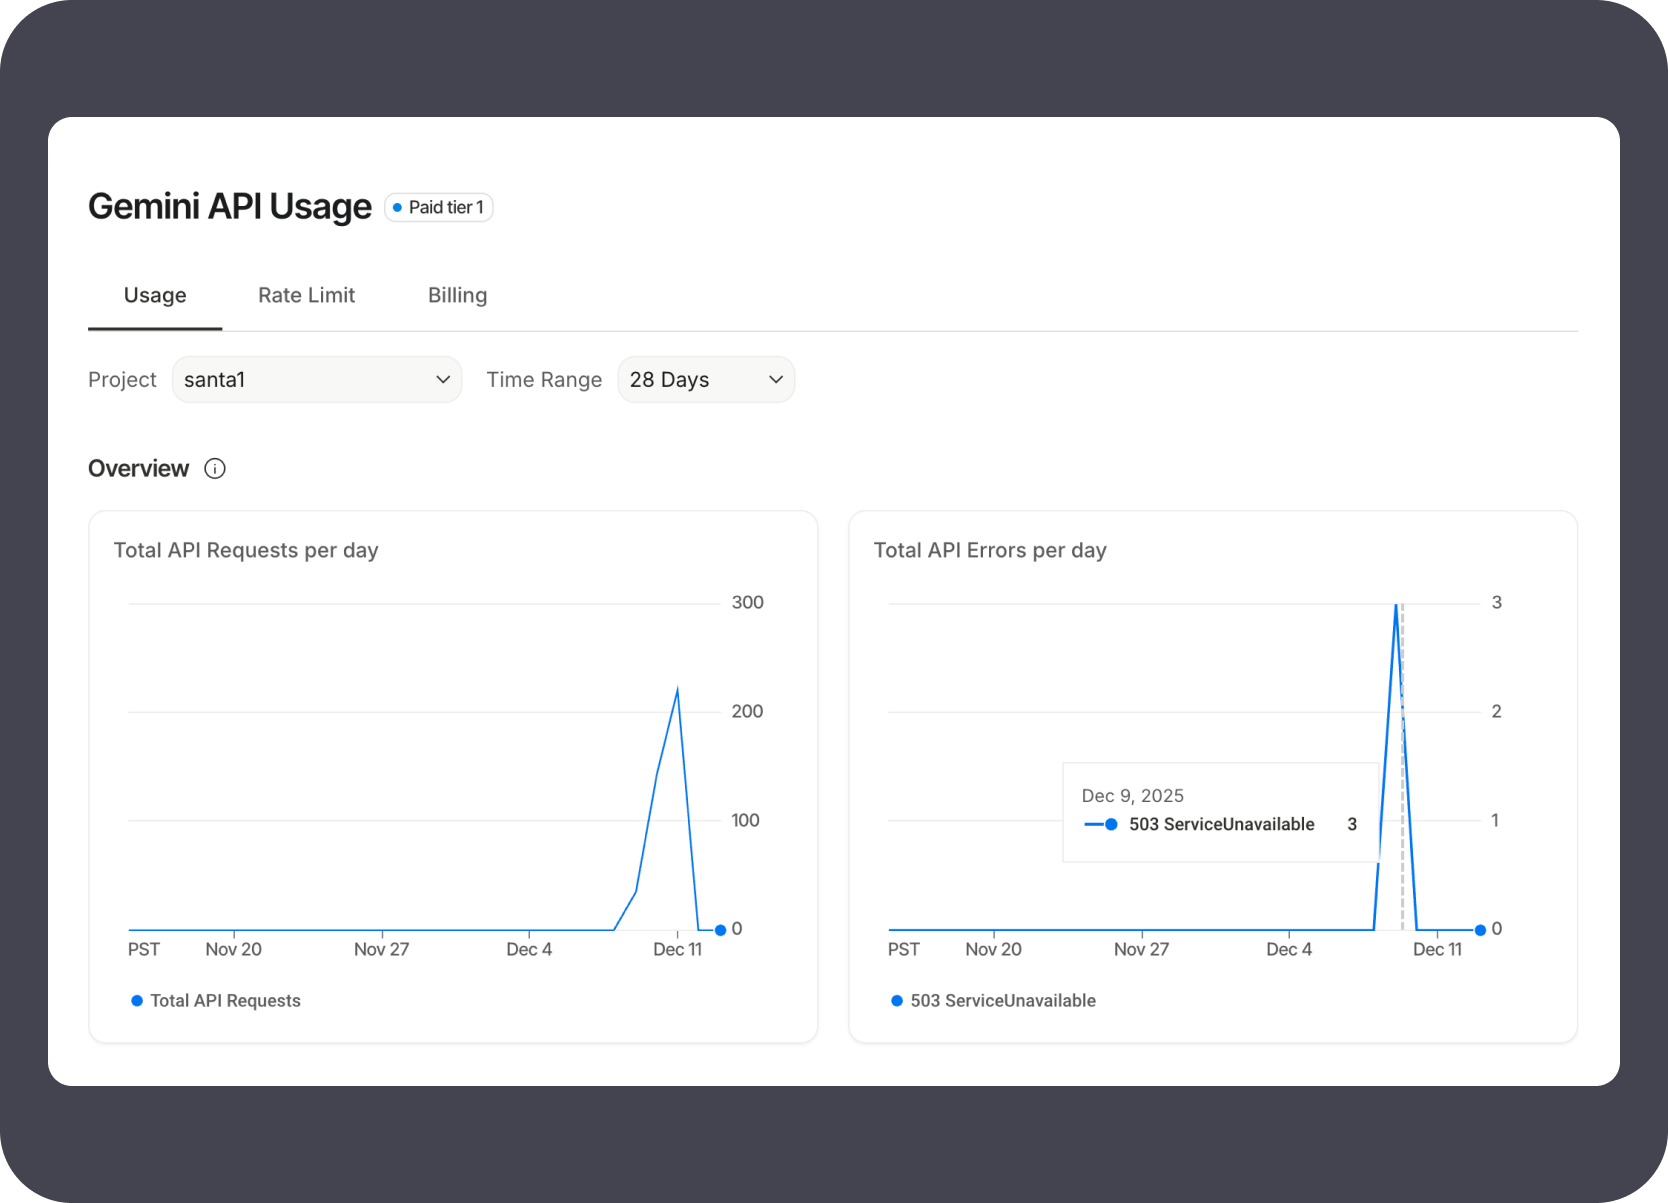
Task: Expand the Time Range 28 Days dropdown
Action: click(706, 380)
